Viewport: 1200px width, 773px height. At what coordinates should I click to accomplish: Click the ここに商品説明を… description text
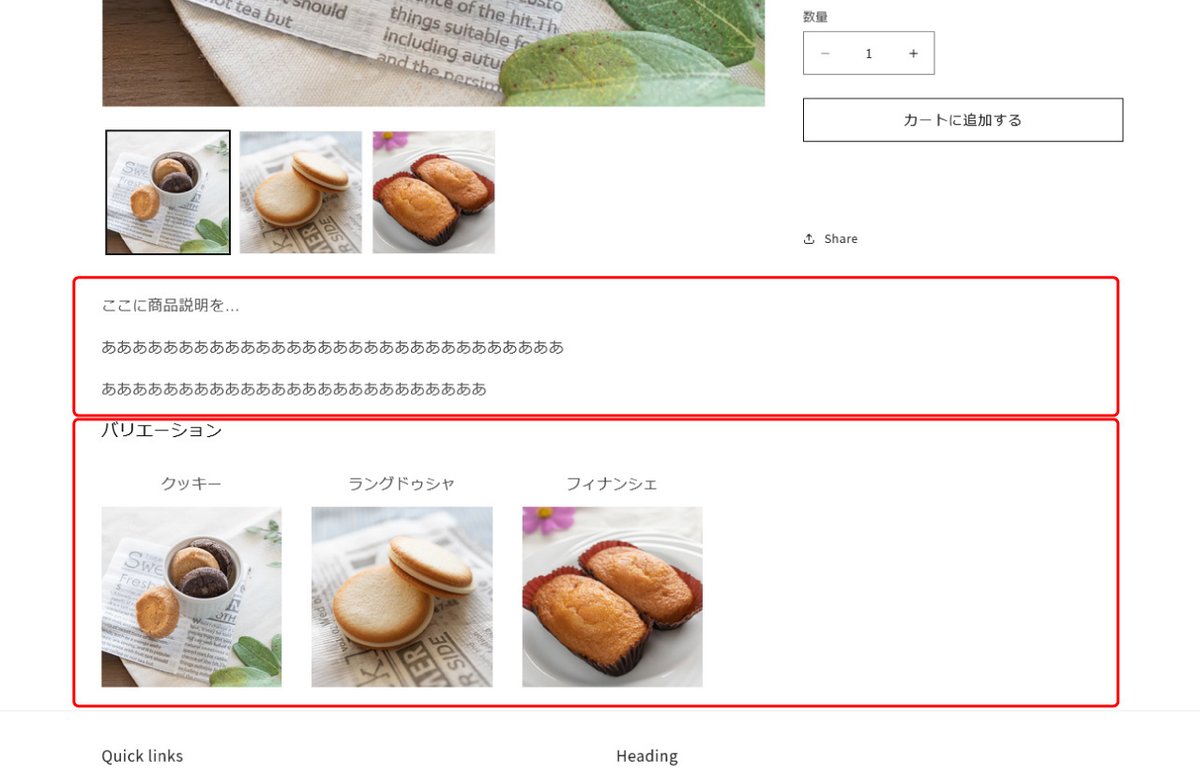coord(171,306)
